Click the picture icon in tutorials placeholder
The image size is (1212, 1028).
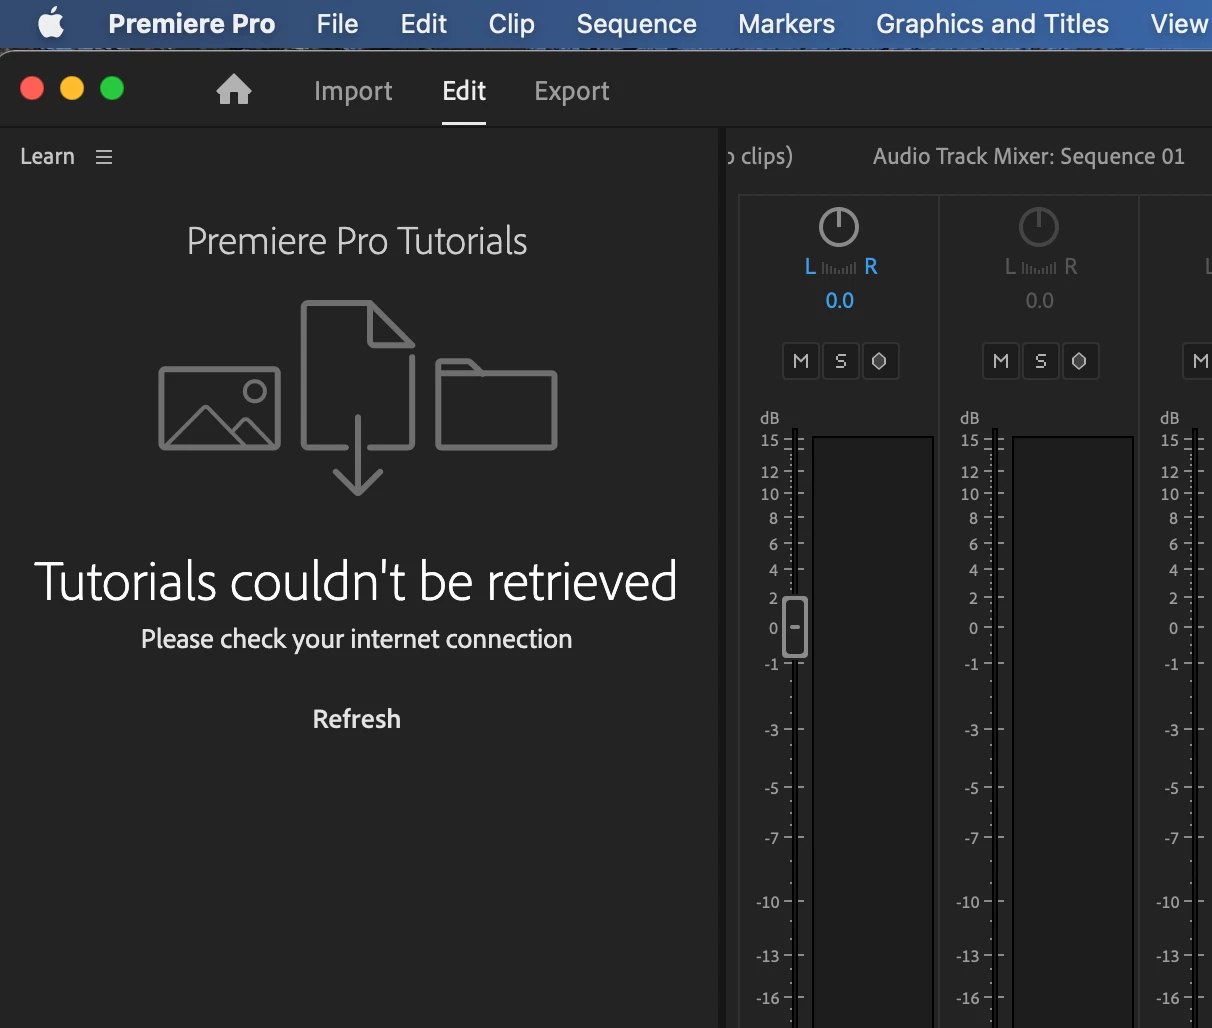pos(220,408)
